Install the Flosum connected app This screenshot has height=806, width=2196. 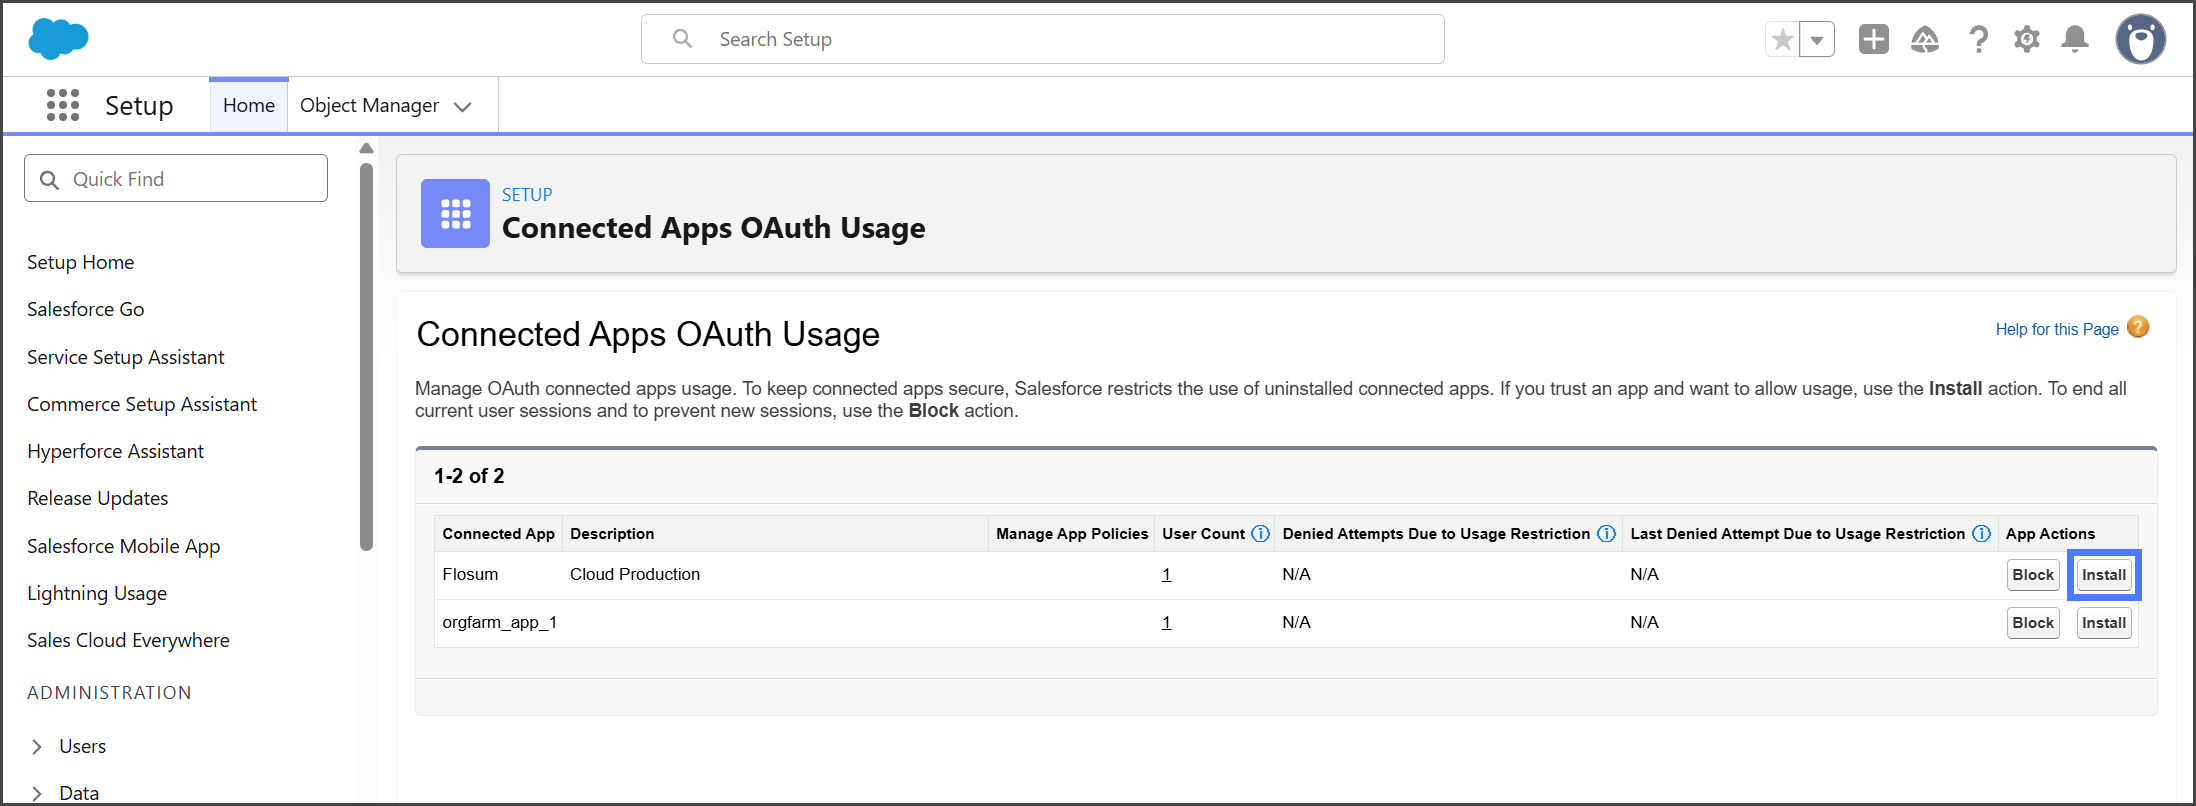pyautogui.click(x=2103, y=575)
